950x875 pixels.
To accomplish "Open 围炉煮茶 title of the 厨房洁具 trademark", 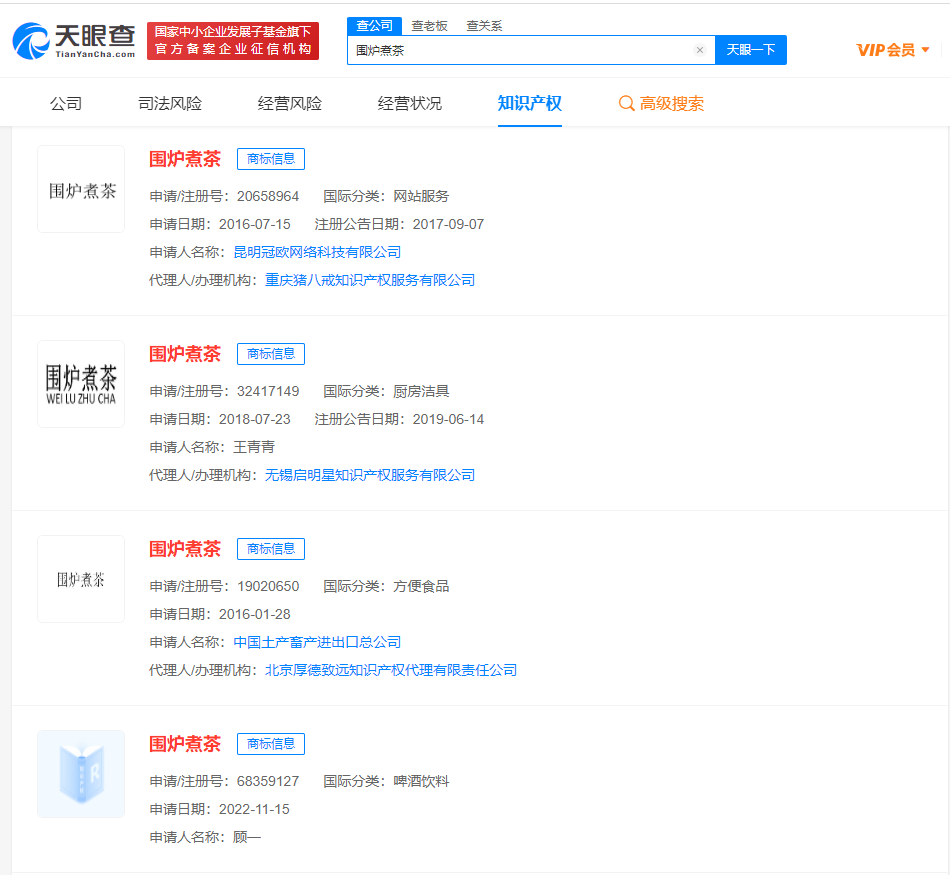I will [x=185, y=354].
